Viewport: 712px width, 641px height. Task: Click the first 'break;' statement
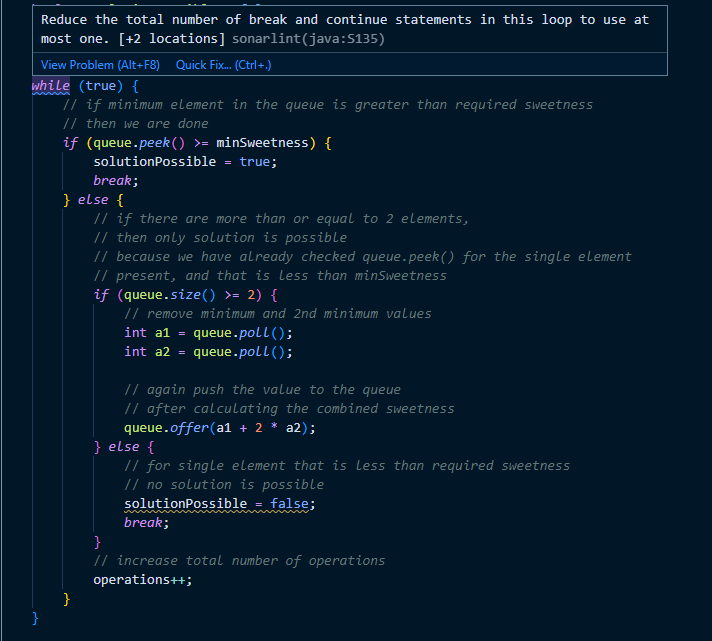(115, 181)
